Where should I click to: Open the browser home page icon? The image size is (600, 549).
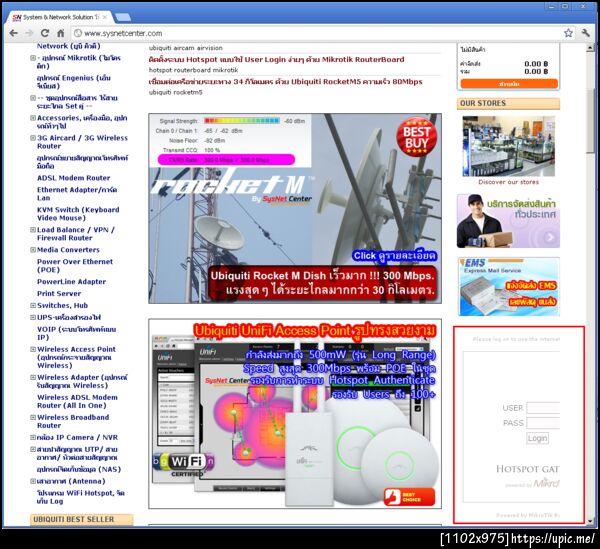click(60, 33)
